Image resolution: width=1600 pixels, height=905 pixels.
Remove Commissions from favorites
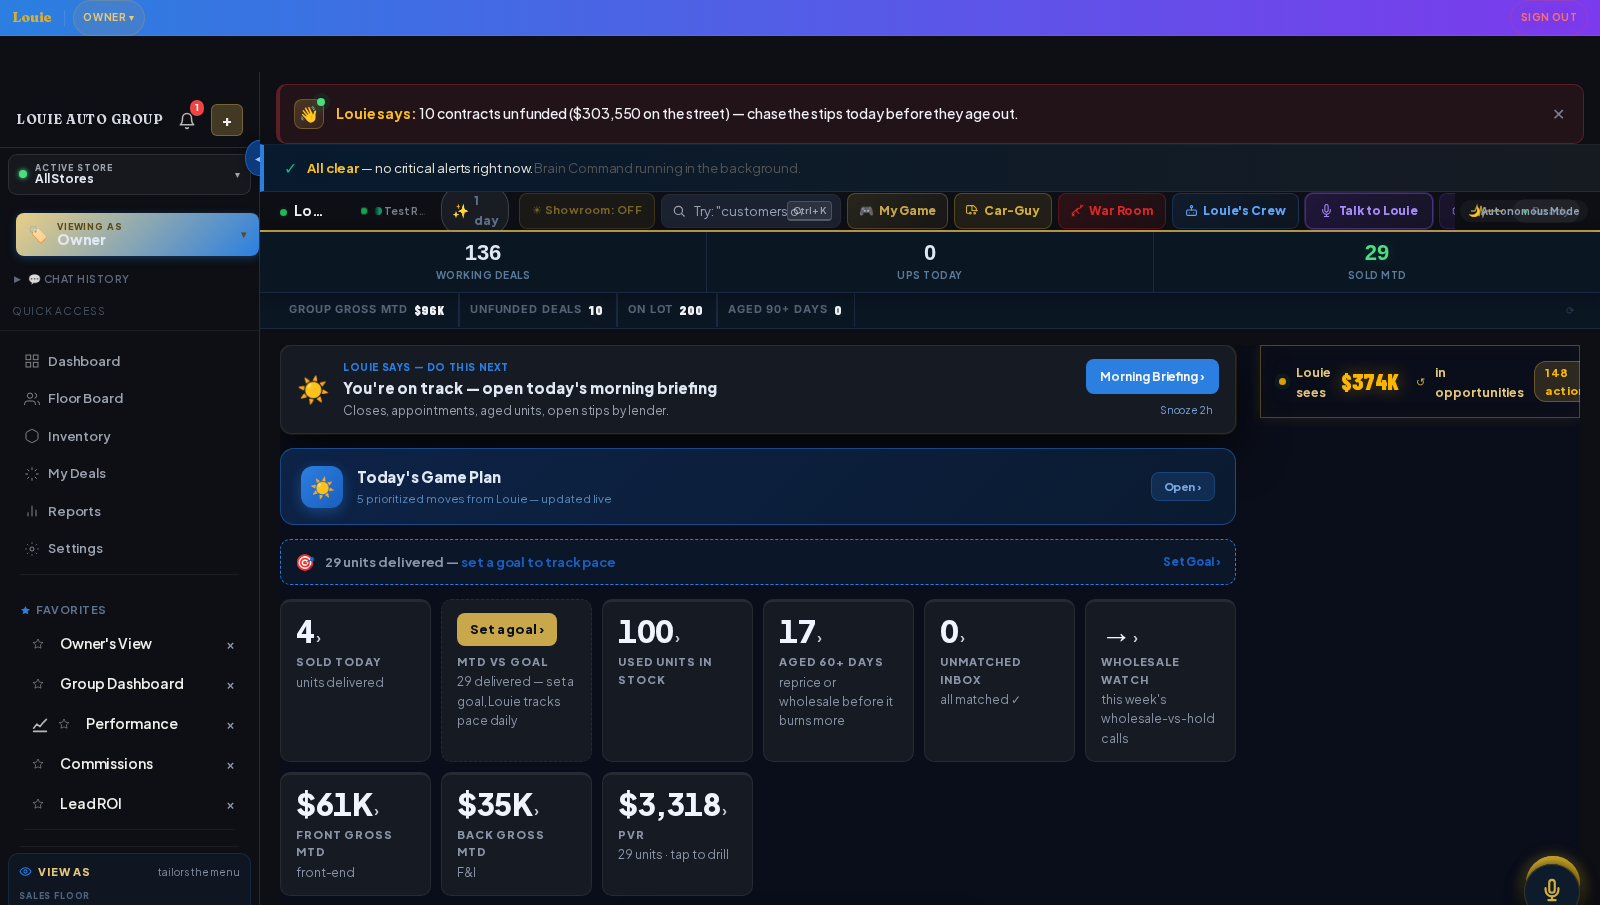230,766
